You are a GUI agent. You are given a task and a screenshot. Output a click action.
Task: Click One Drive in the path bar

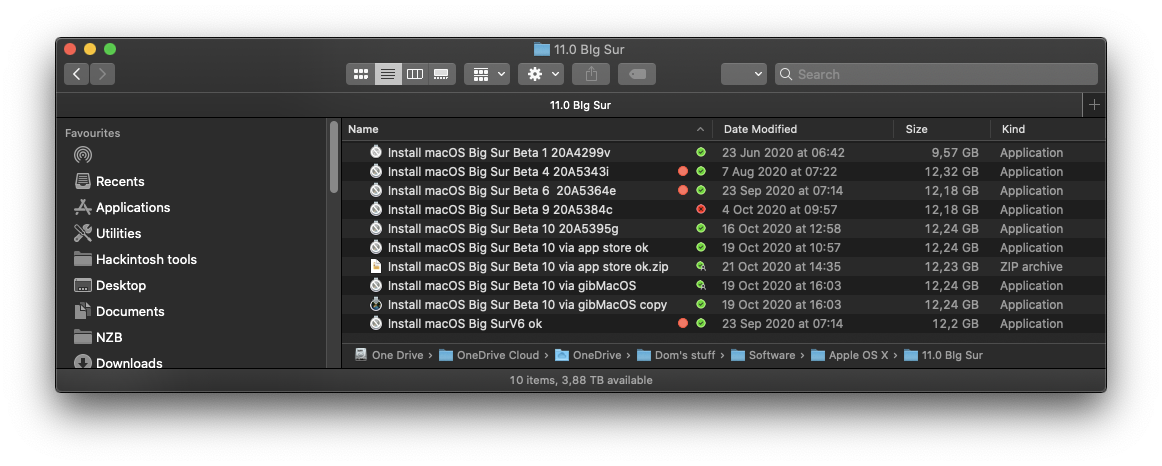coord(389,355)
